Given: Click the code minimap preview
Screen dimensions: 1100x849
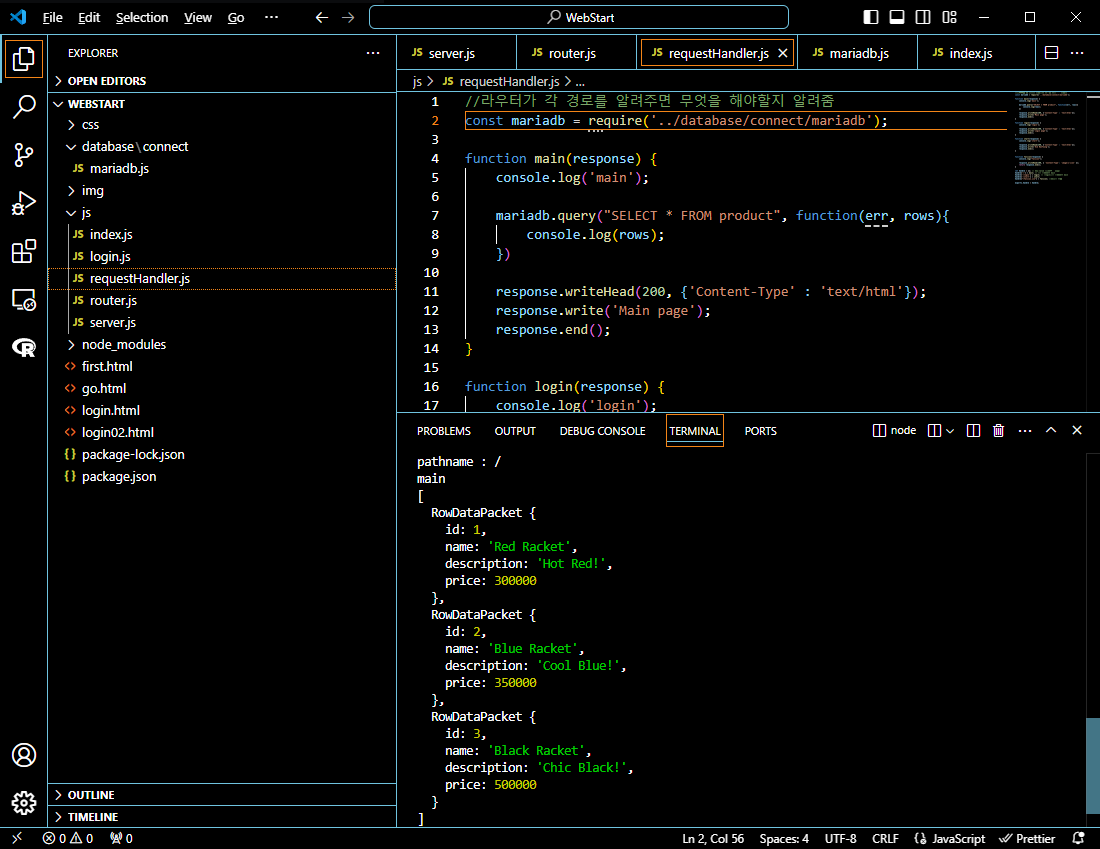Looking at the screenshot, I should click(1048, 138).
